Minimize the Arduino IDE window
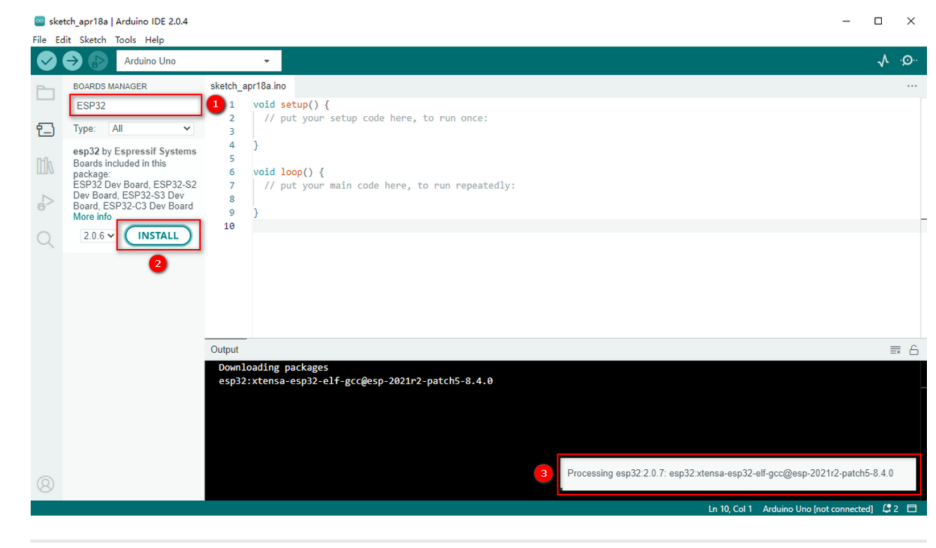 [x=846, y=21]
